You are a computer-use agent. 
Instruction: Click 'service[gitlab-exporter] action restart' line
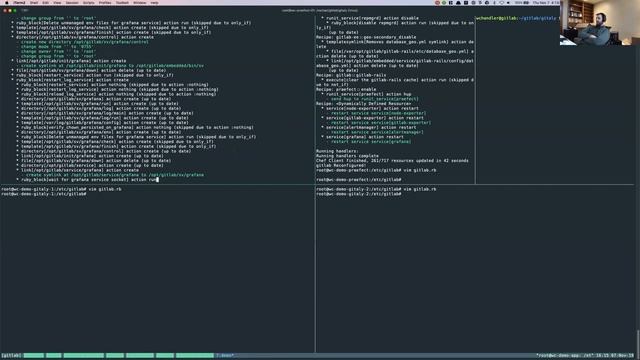pos(374,118)
